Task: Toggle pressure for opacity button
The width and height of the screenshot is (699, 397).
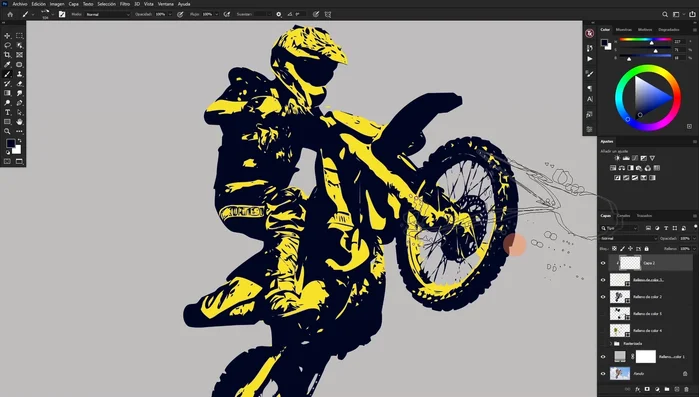Action: [x=180, y=14]
